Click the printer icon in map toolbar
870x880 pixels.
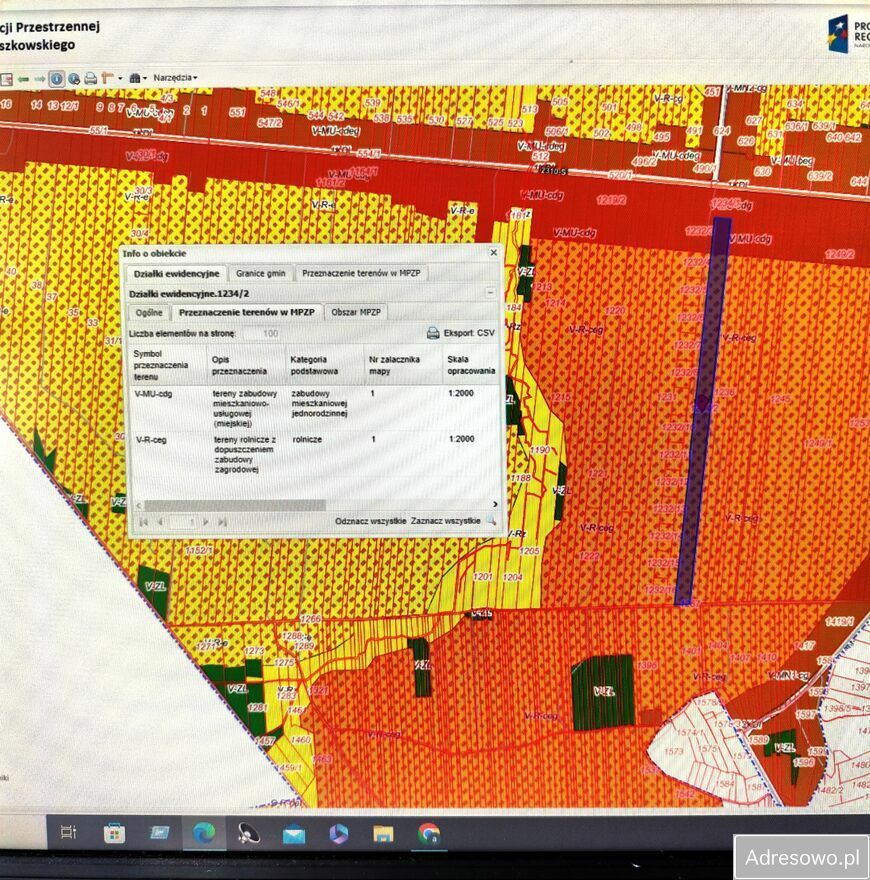pos(90,78)
